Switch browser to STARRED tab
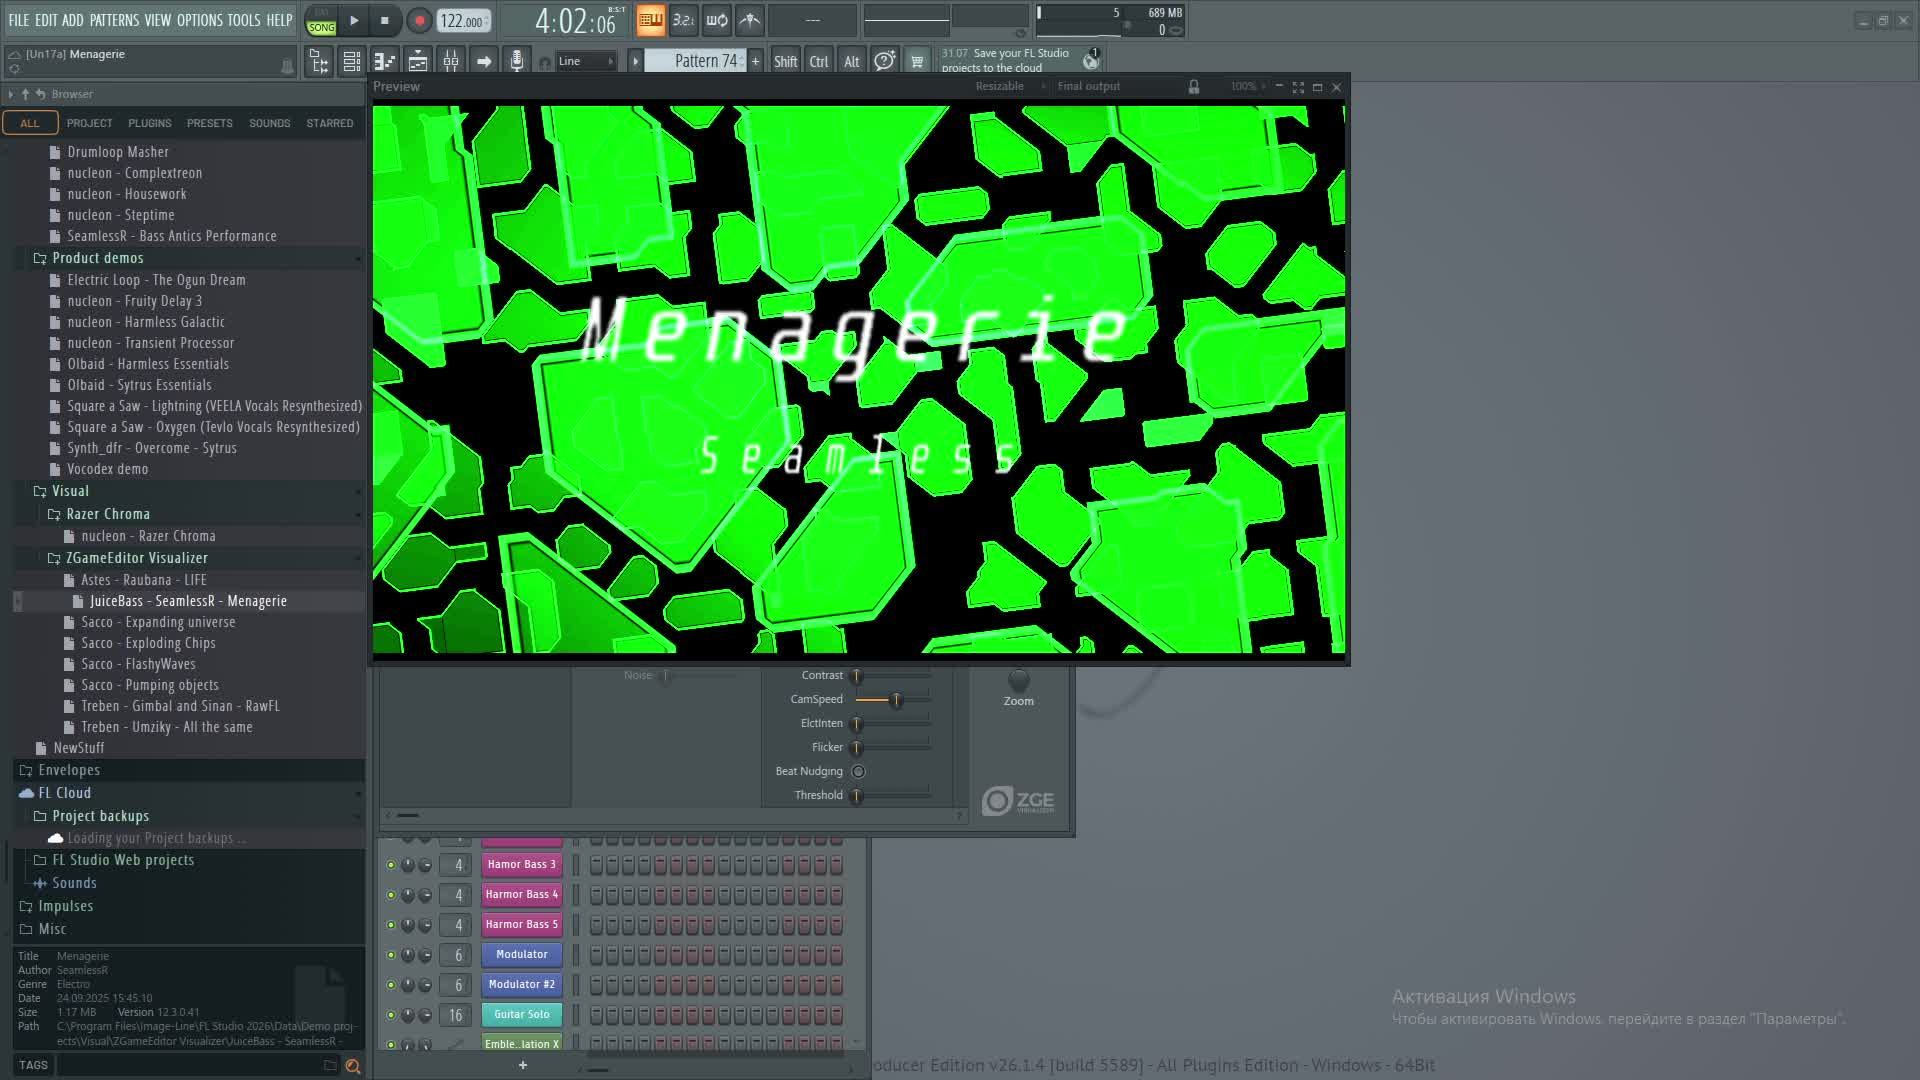This screenshot has height=1080, width=1920. 330,123
